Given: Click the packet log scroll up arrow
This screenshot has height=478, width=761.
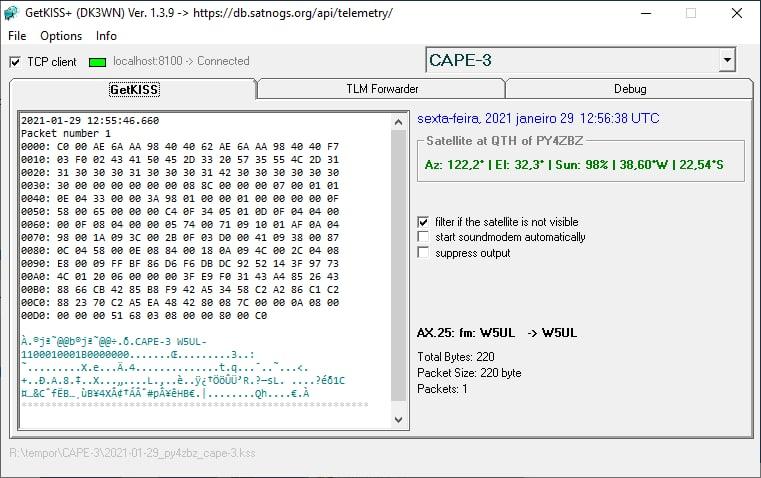Looking at the screenshot, I should click(398, 122).
